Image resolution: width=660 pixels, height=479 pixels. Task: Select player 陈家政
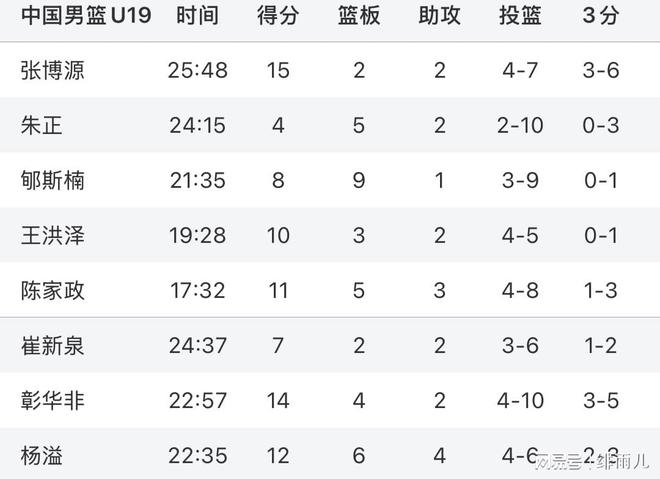pyautogui.click(x=53, y=290)
